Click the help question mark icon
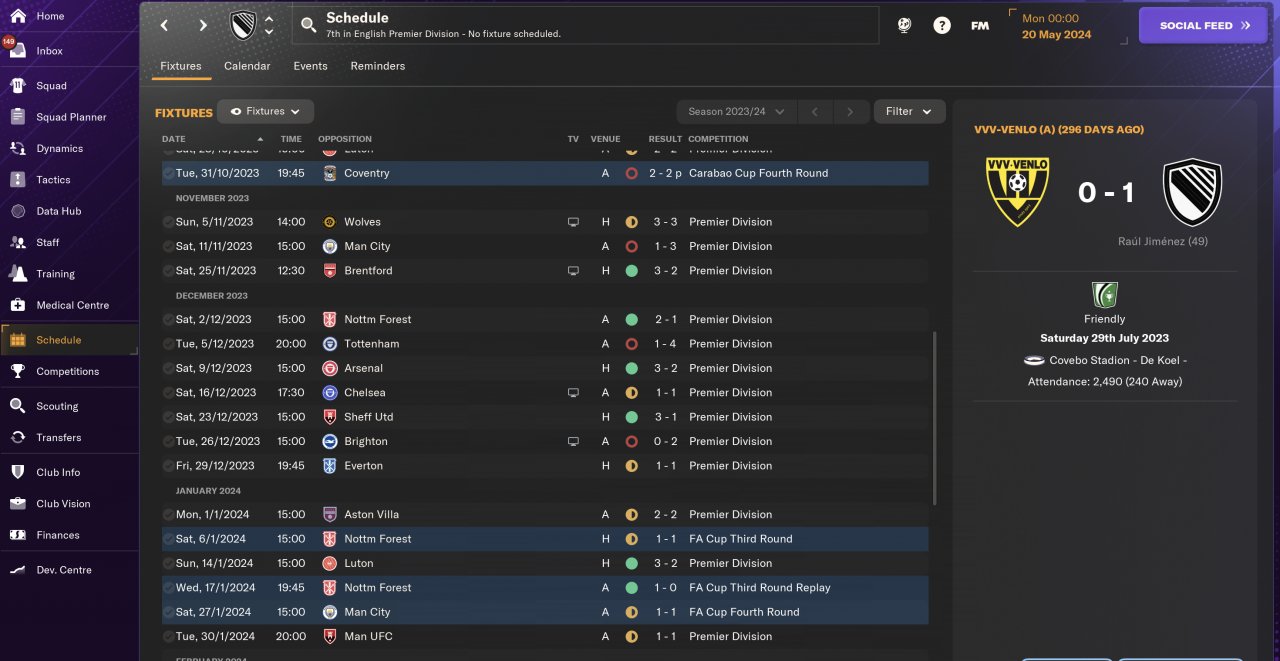 [942, 26]
